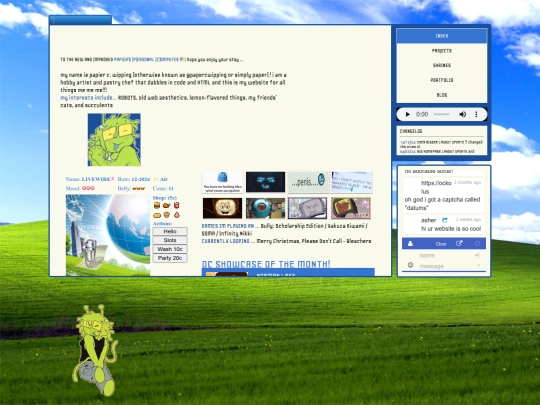Open the chat emoji smiley picker

pos(411,265)
